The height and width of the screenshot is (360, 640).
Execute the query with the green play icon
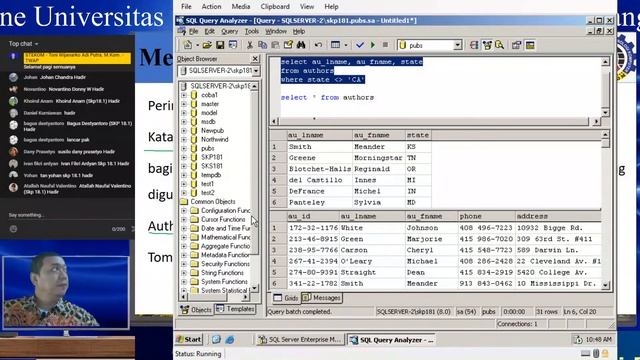coord(373,45)
